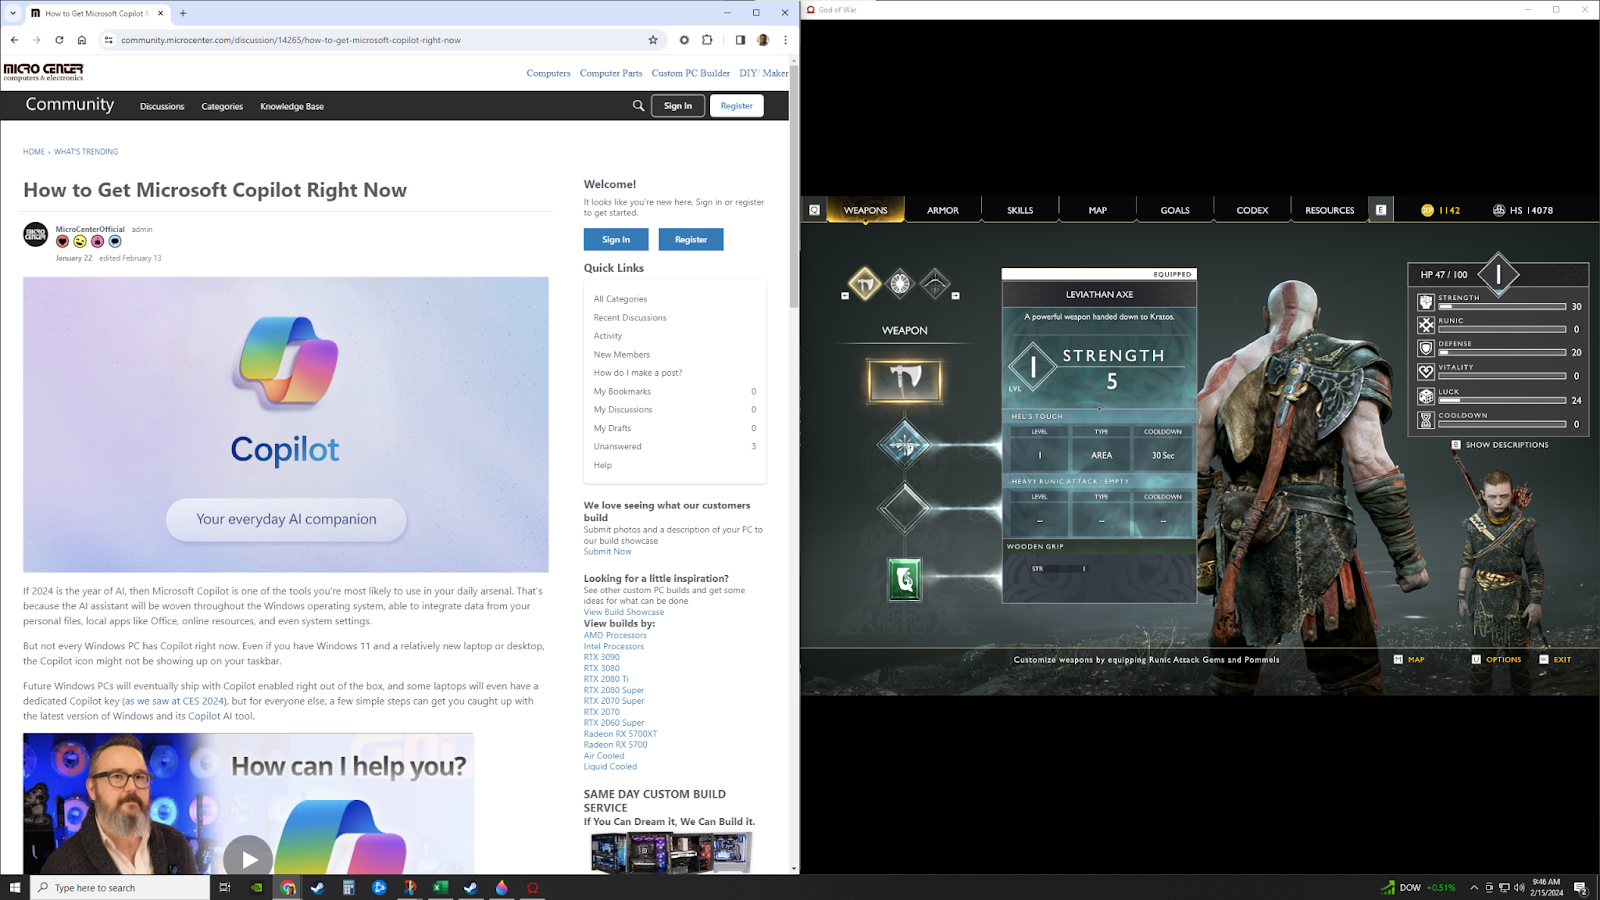1600x900 pixels.
Task: Open Recent Discussions quick link
Action: [630, 317]
